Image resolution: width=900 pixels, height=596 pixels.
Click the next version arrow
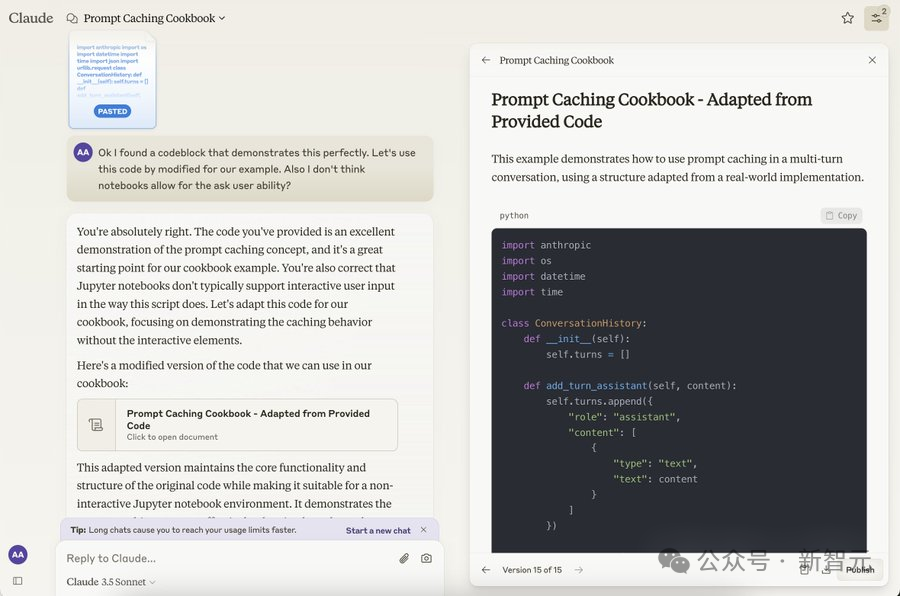point(579,570)
